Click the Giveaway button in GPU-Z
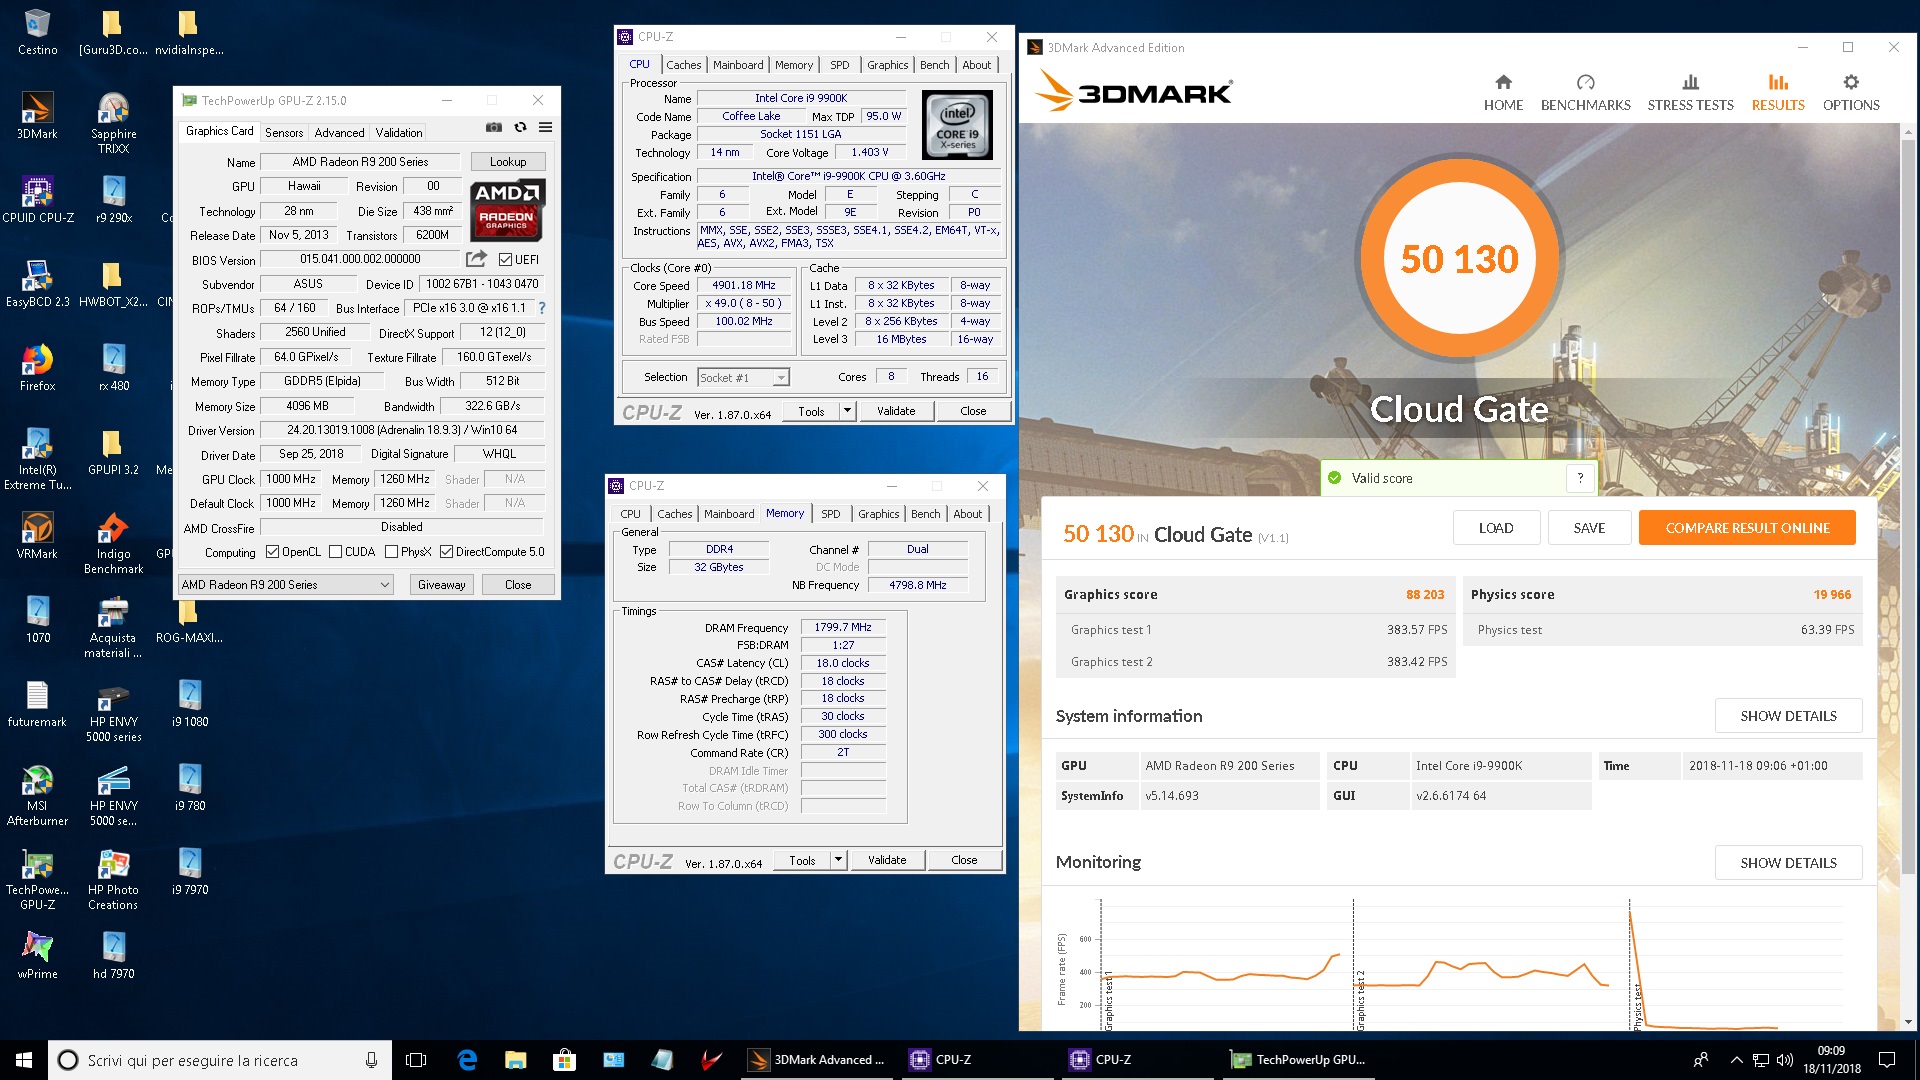Image resolution: width=1920 pixels, height=1080 pixels. coord(442,585)
